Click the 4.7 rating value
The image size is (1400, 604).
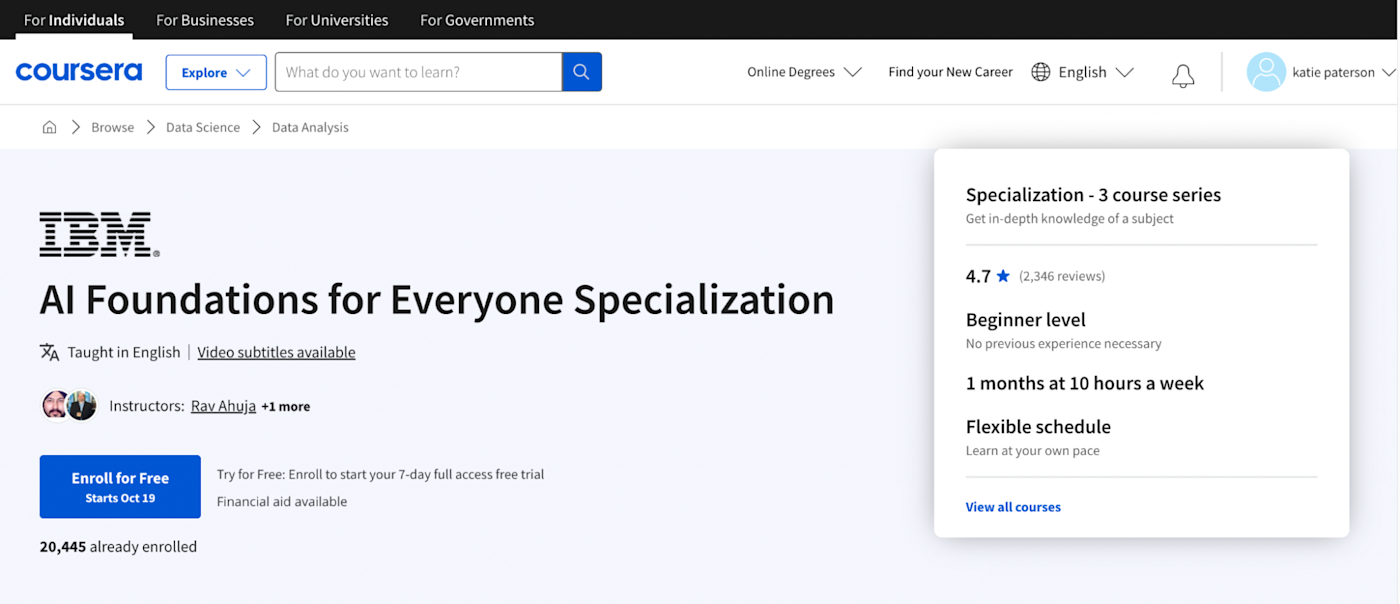pyautogui.click(x=978, y=276)
